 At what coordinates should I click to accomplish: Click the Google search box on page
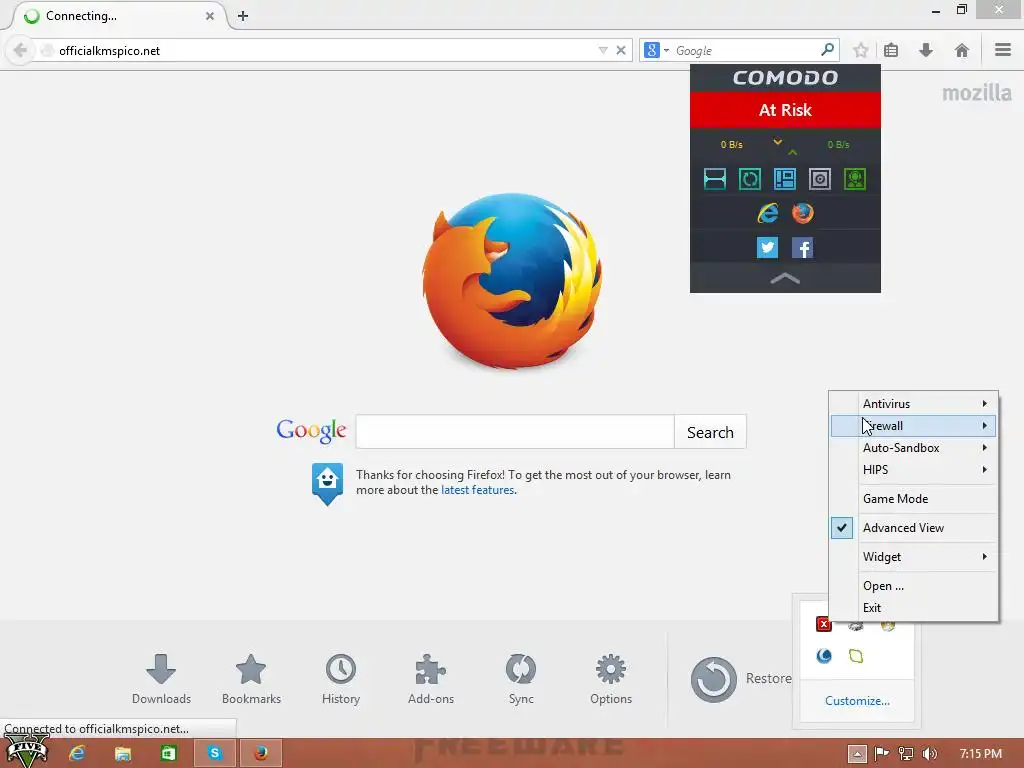[x=515, y=432]
